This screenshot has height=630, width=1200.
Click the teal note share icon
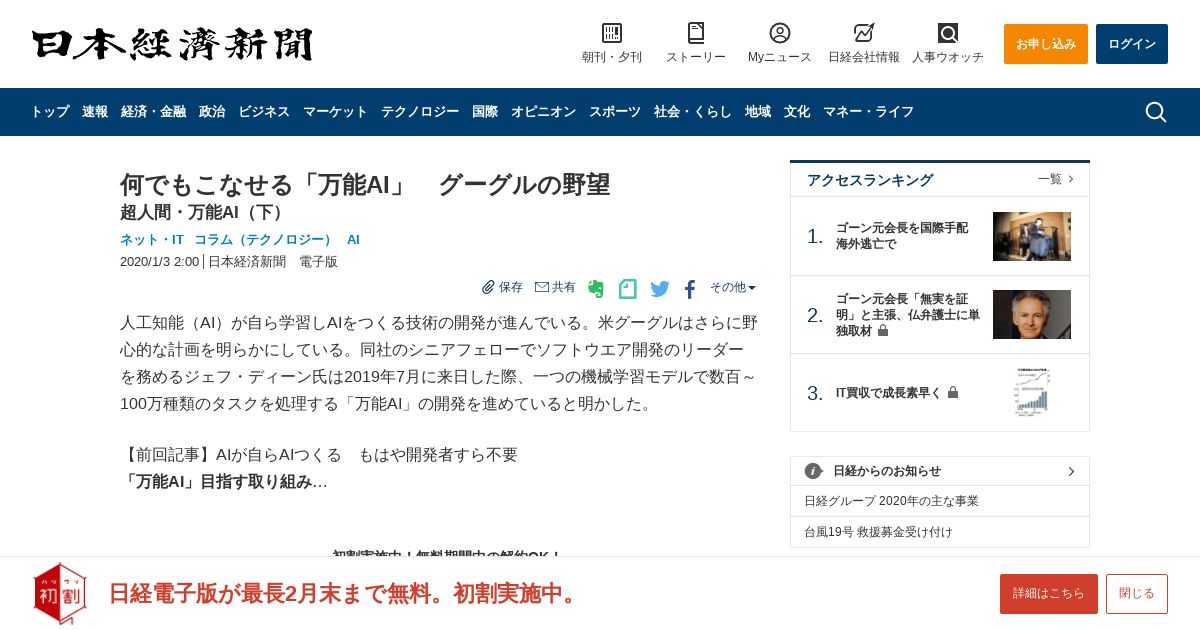tap(628, 289)
